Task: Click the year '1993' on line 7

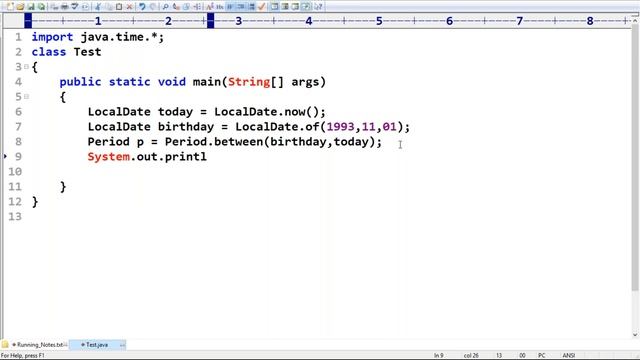Action: point(340,127)
